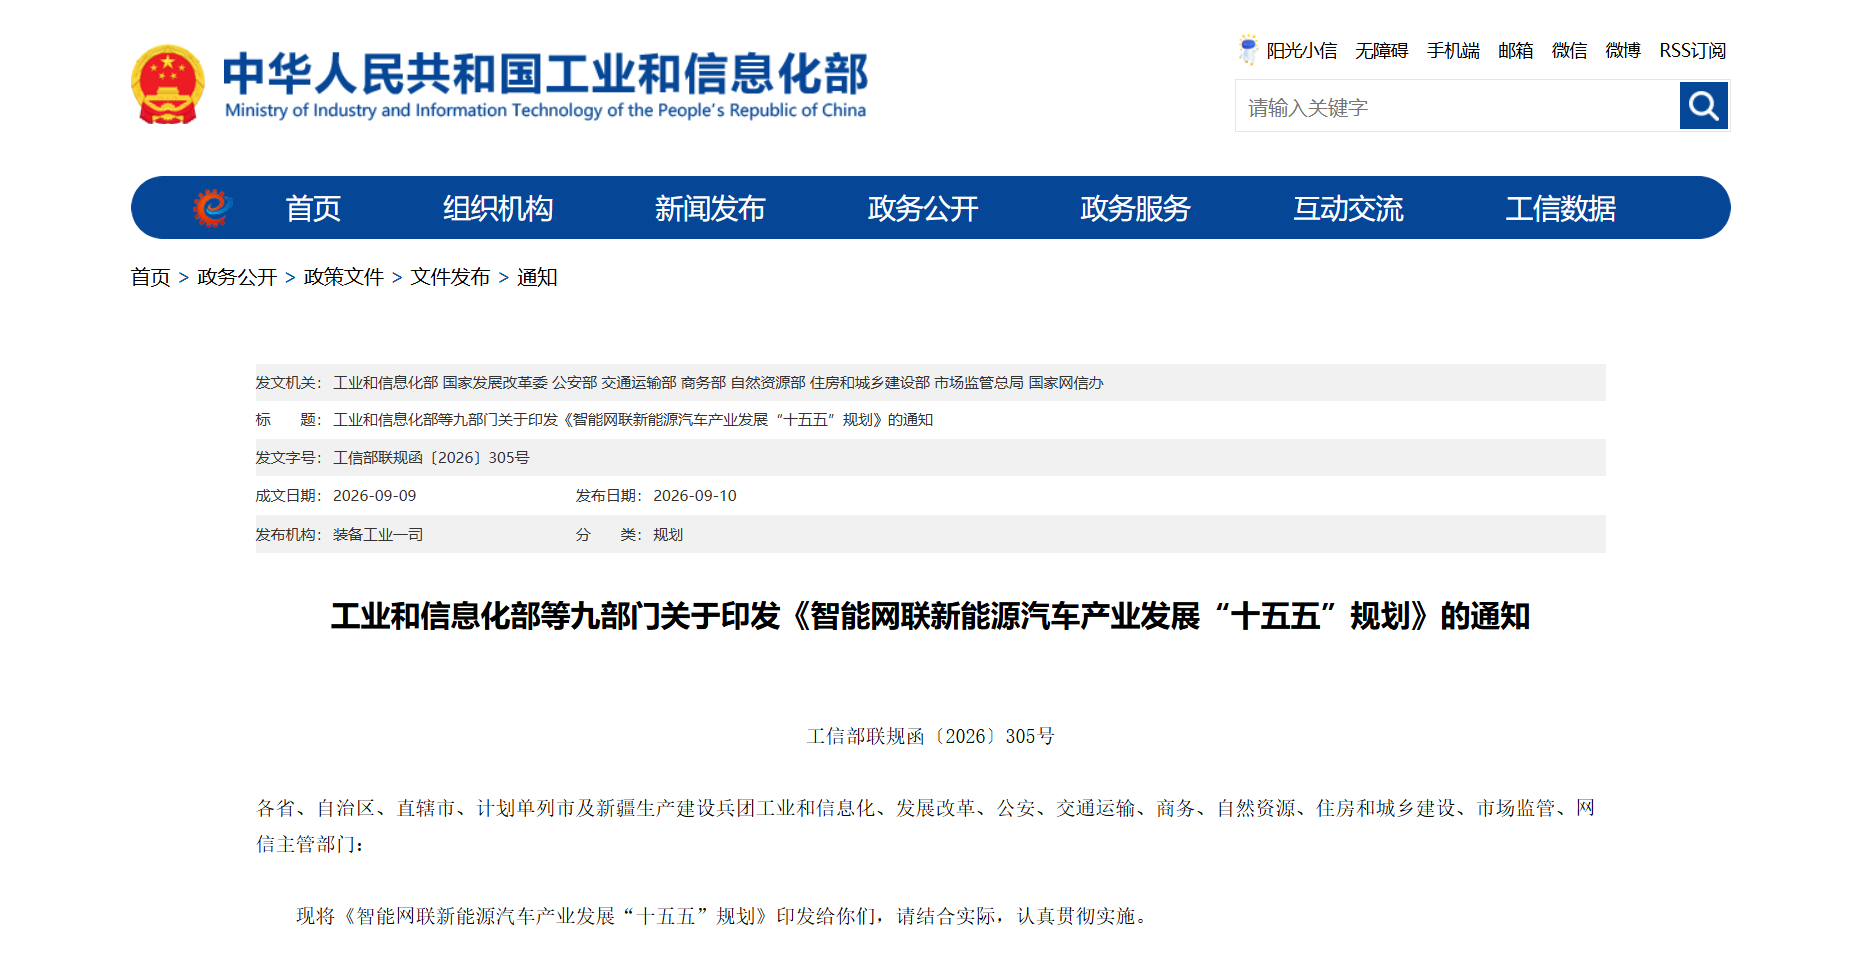
Task: Click the national emblem logo
Action: pyautogui.click(x=168, y=84)
